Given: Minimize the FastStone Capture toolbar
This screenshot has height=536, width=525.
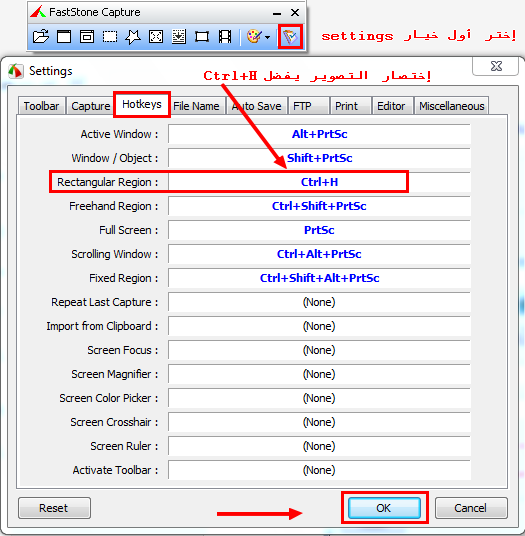Looking at the screenshot, I should tap(277, 13).
